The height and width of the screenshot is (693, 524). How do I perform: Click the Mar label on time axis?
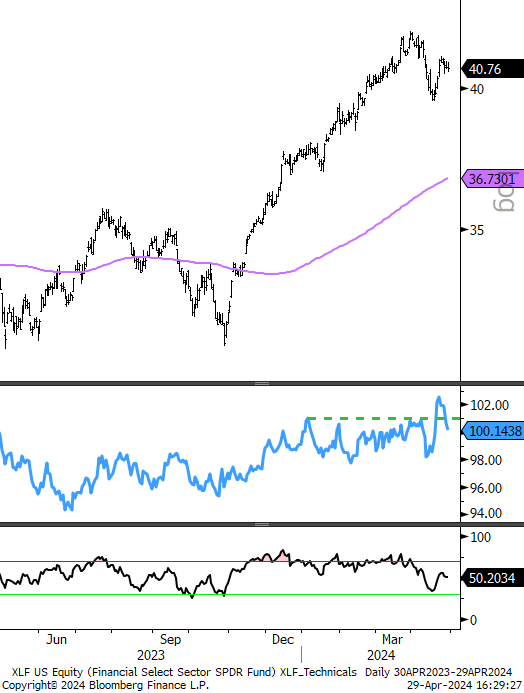click(x=392, y=639)
